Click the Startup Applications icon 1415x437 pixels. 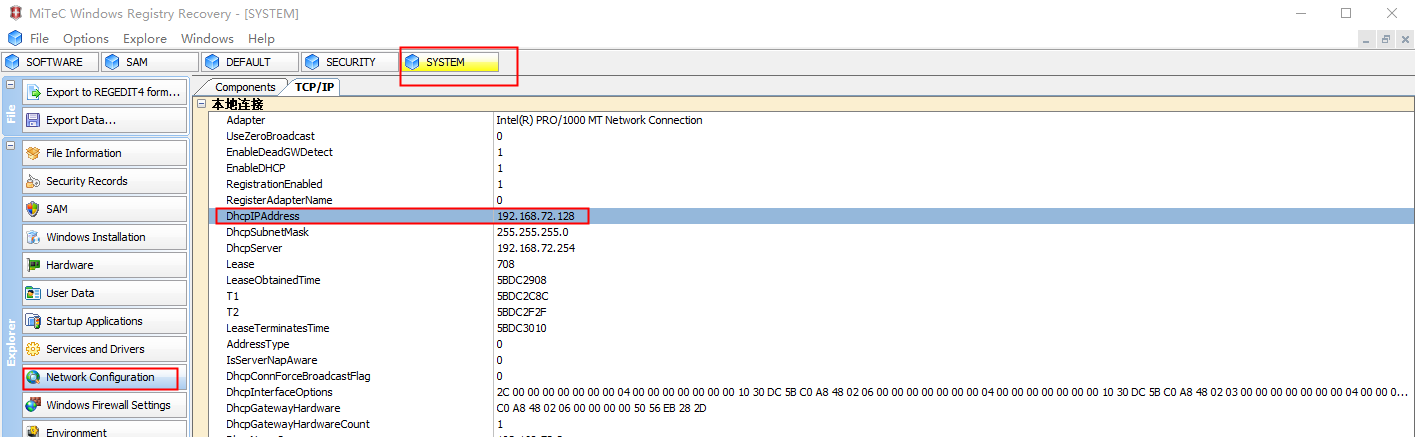(x=33, y=321)
